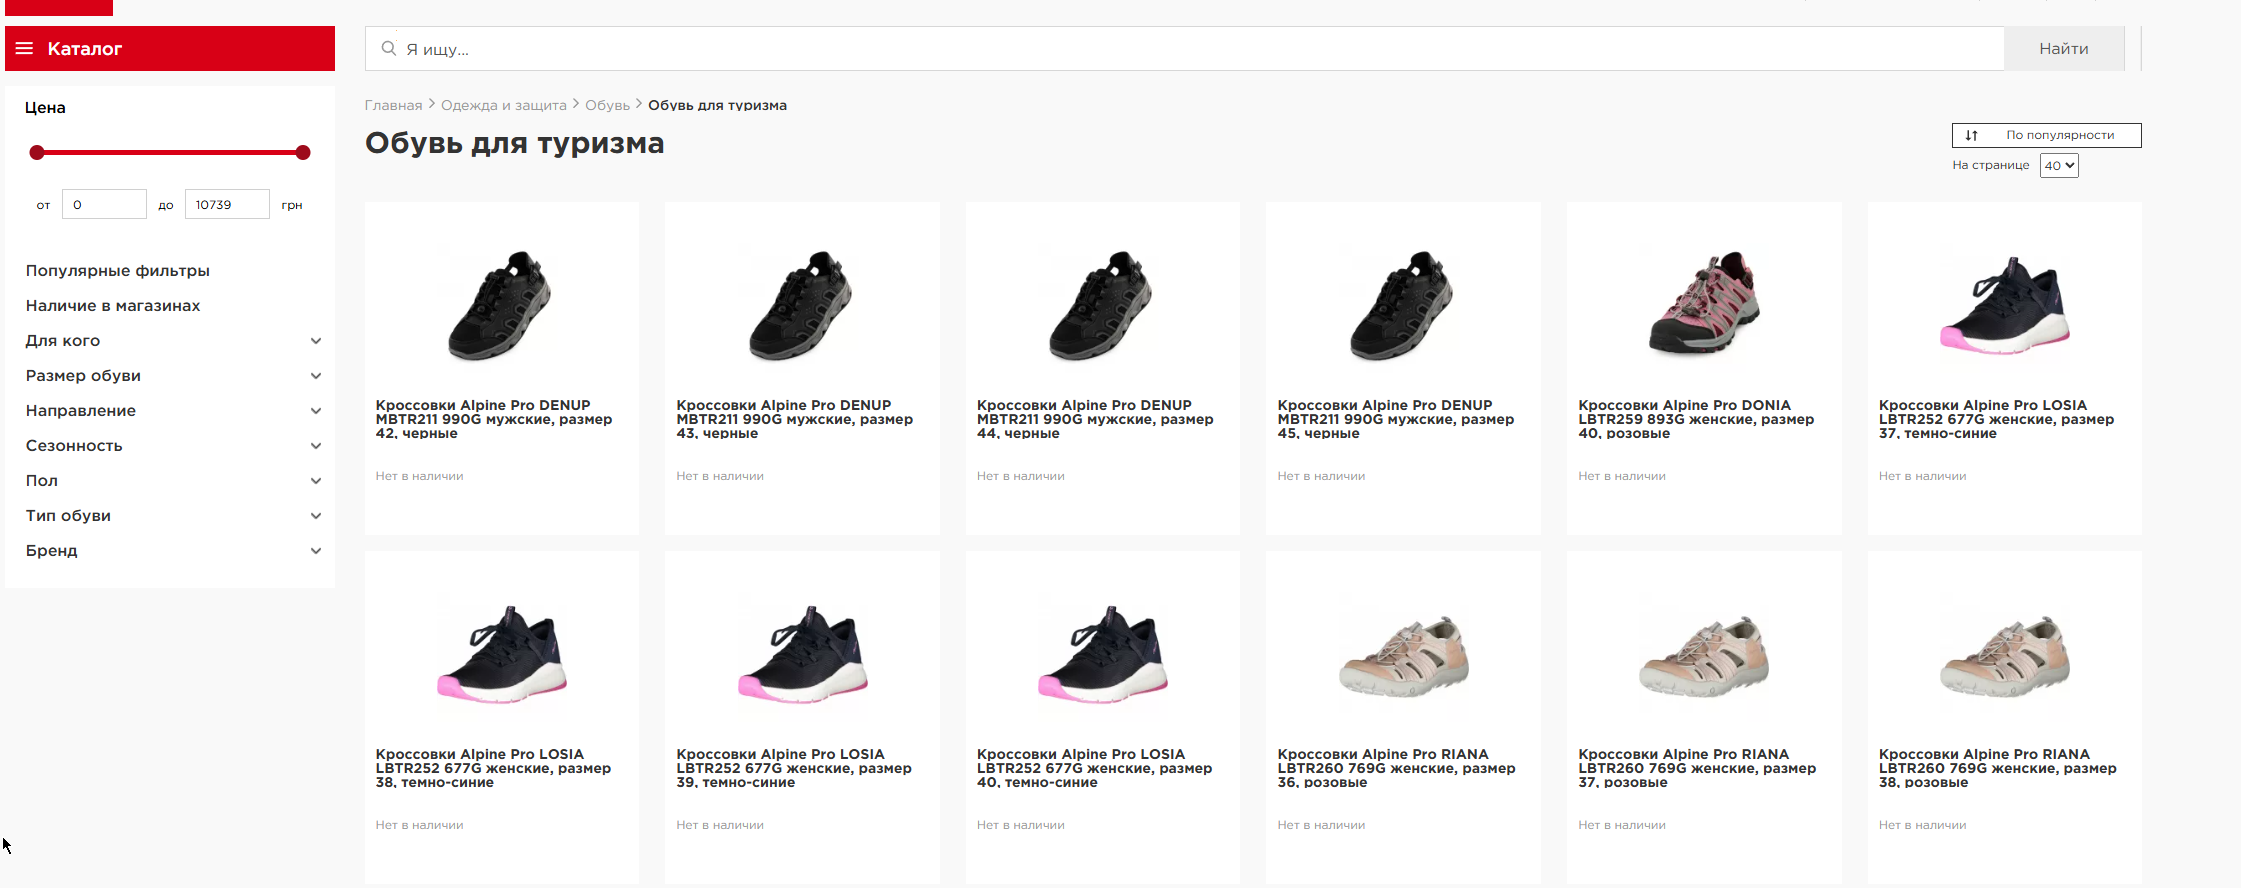Click the red Каталог button label

[x=85, y=49]
